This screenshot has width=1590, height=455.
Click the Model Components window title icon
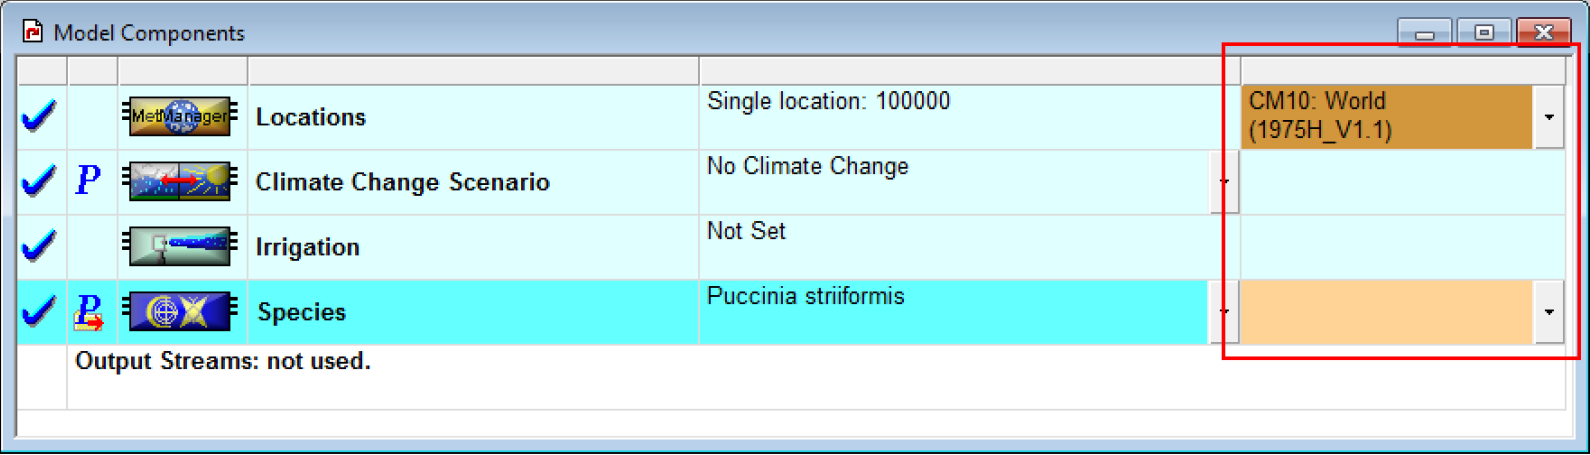(x=32, y=32)
